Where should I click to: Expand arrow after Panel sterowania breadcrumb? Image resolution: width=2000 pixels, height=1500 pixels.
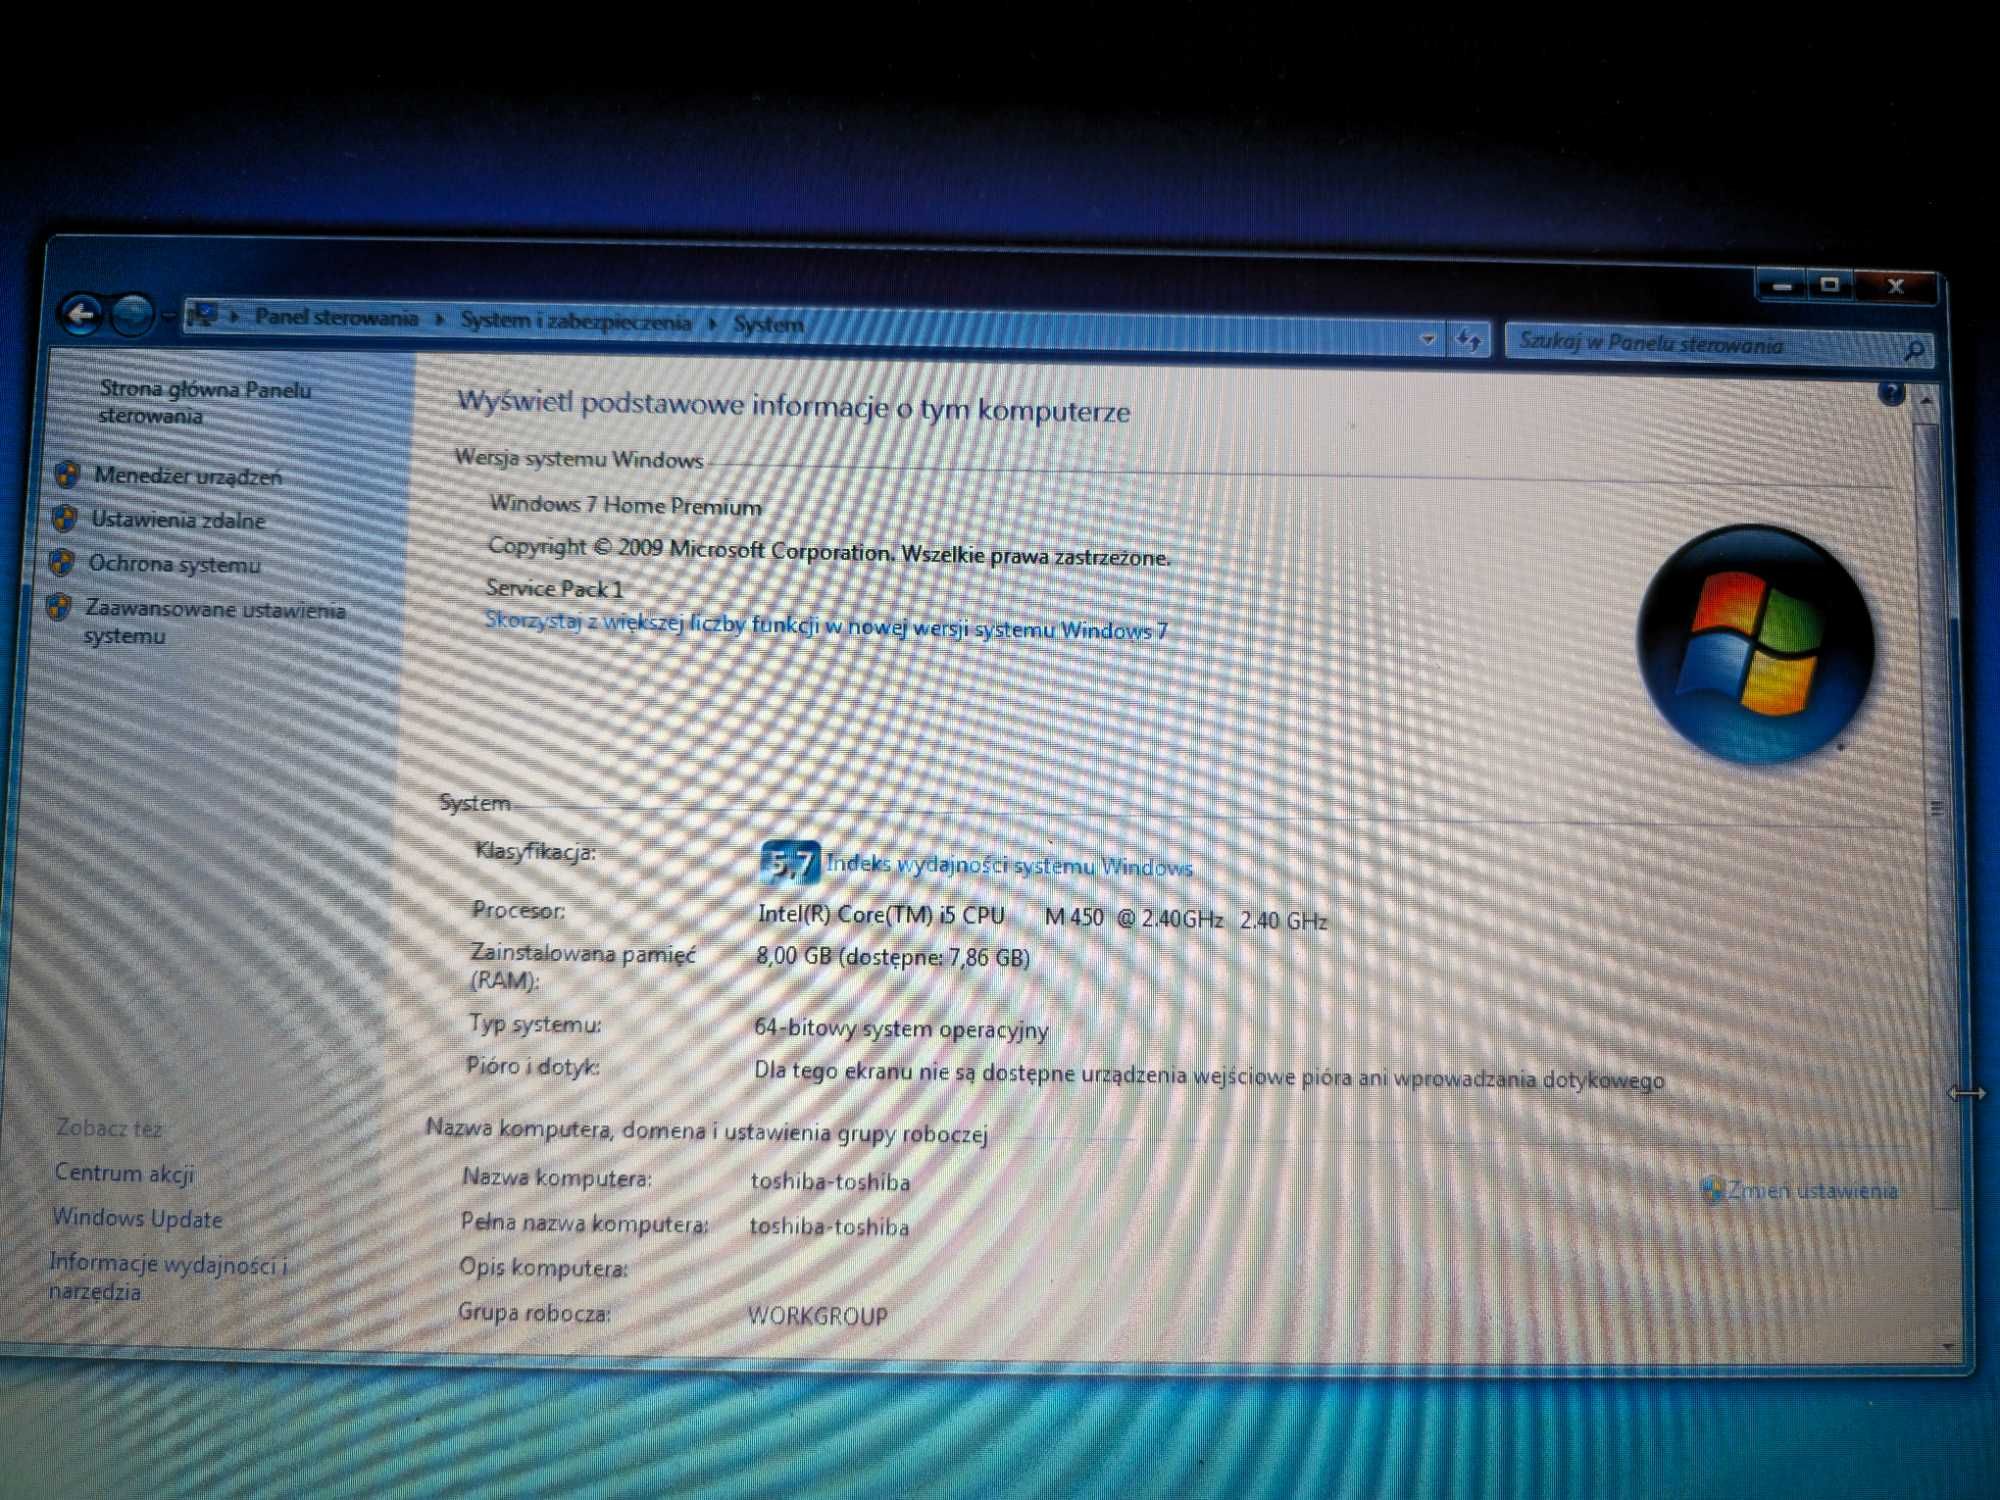pyautogui.click(x=439, y=319)
